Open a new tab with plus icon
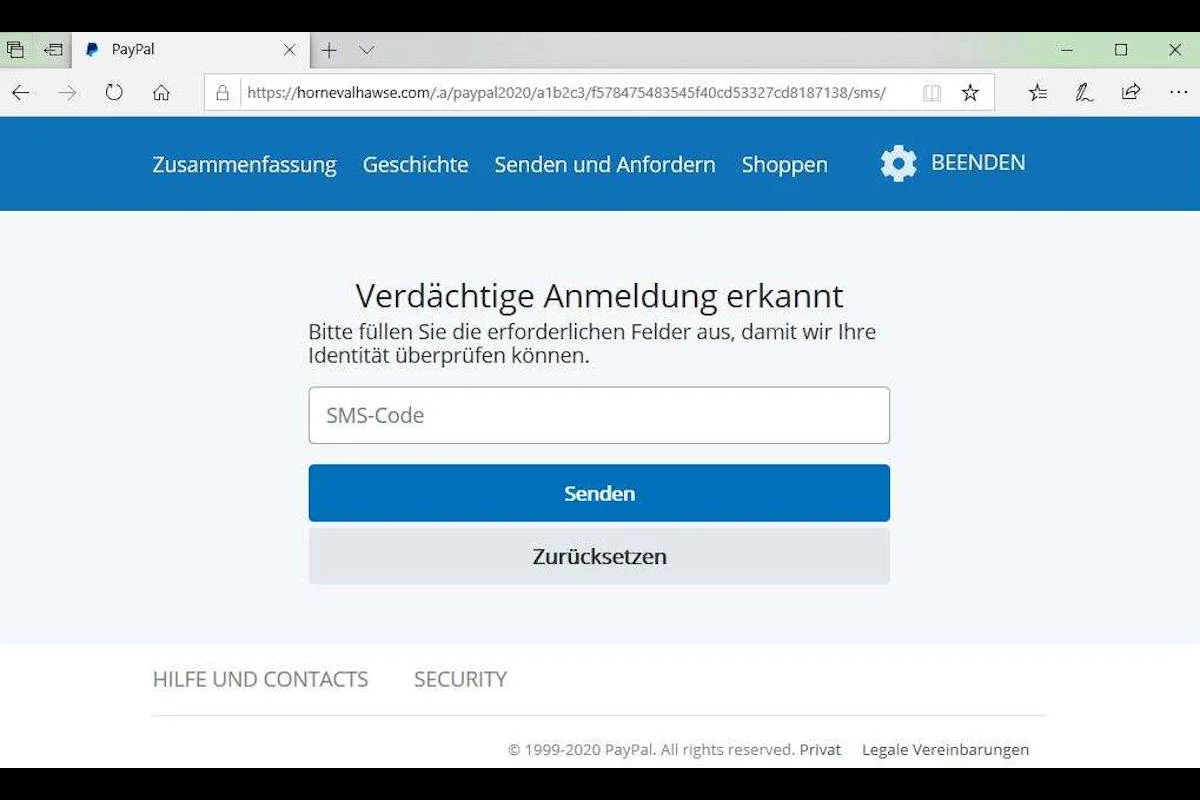The height and width of the screenshot is (800, 1200). (329, 50)
